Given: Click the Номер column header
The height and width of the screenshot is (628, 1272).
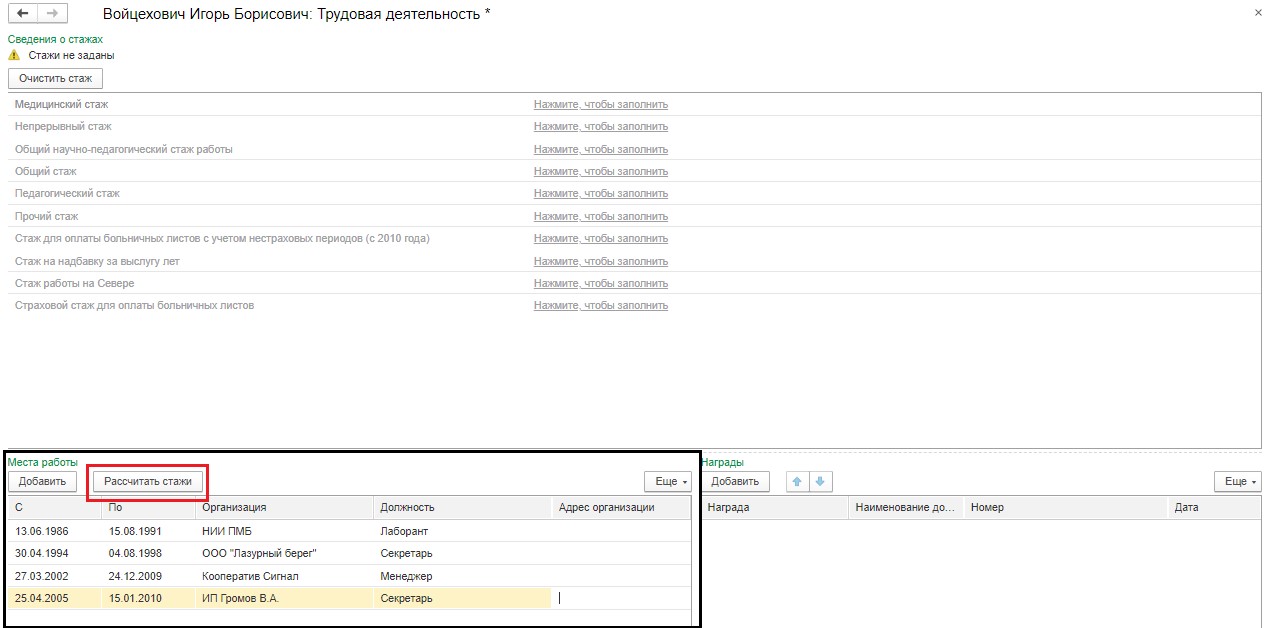Looking at the screenshot, I should pyautogui.click(x=1066, y=507).
